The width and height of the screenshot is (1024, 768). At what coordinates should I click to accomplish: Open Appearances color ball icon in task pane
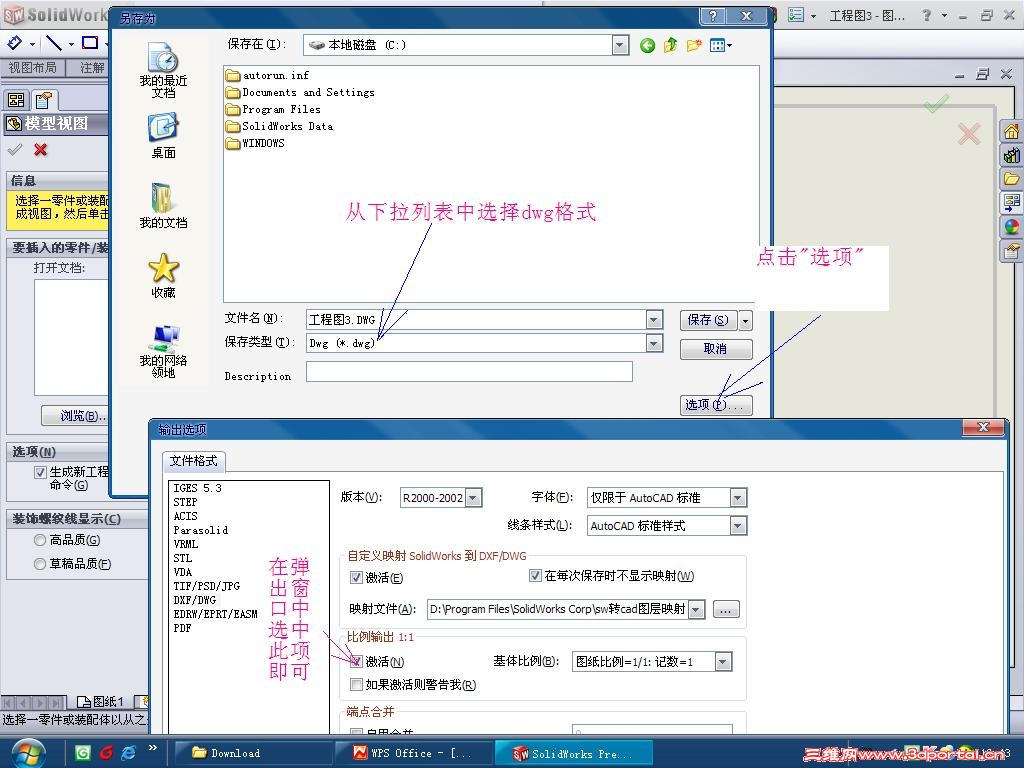coord(1012,227)
